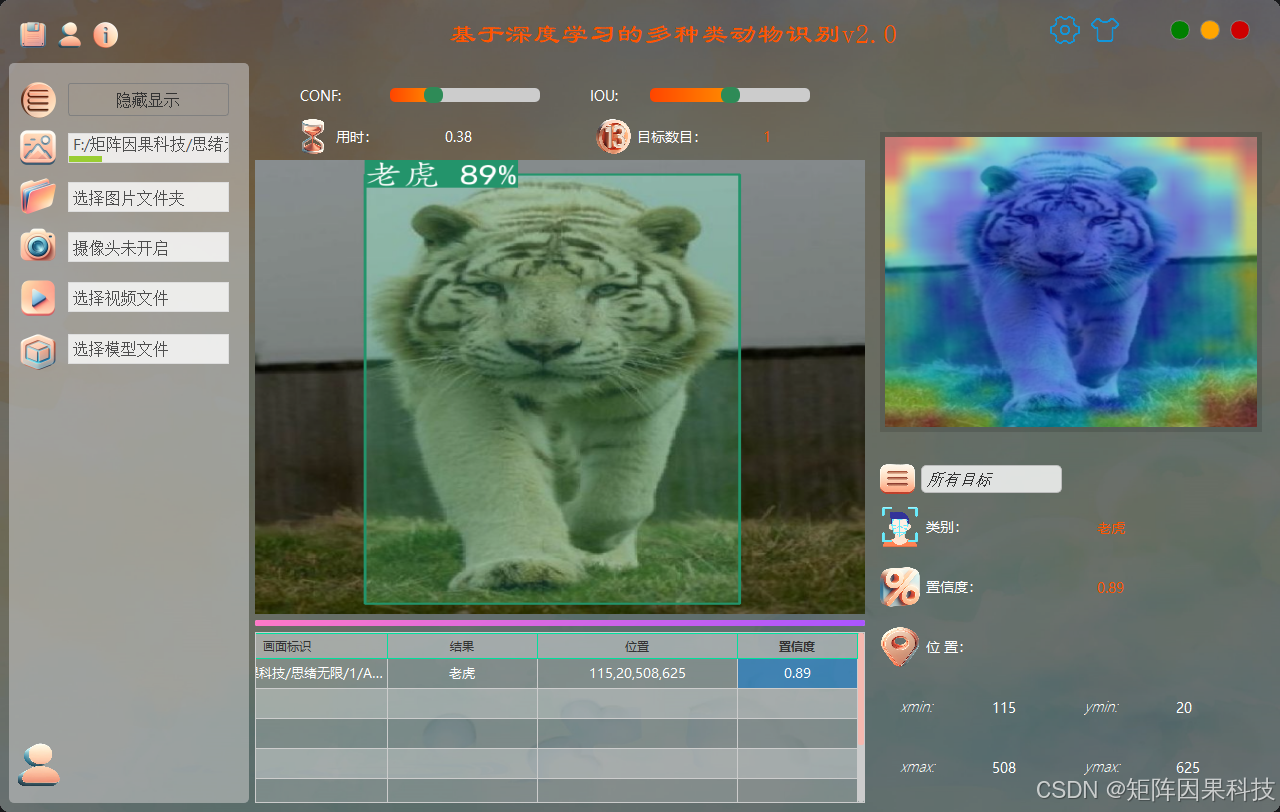Click the 位置 location pin icon
1280x812 pixels.
[x=899, y=647]
